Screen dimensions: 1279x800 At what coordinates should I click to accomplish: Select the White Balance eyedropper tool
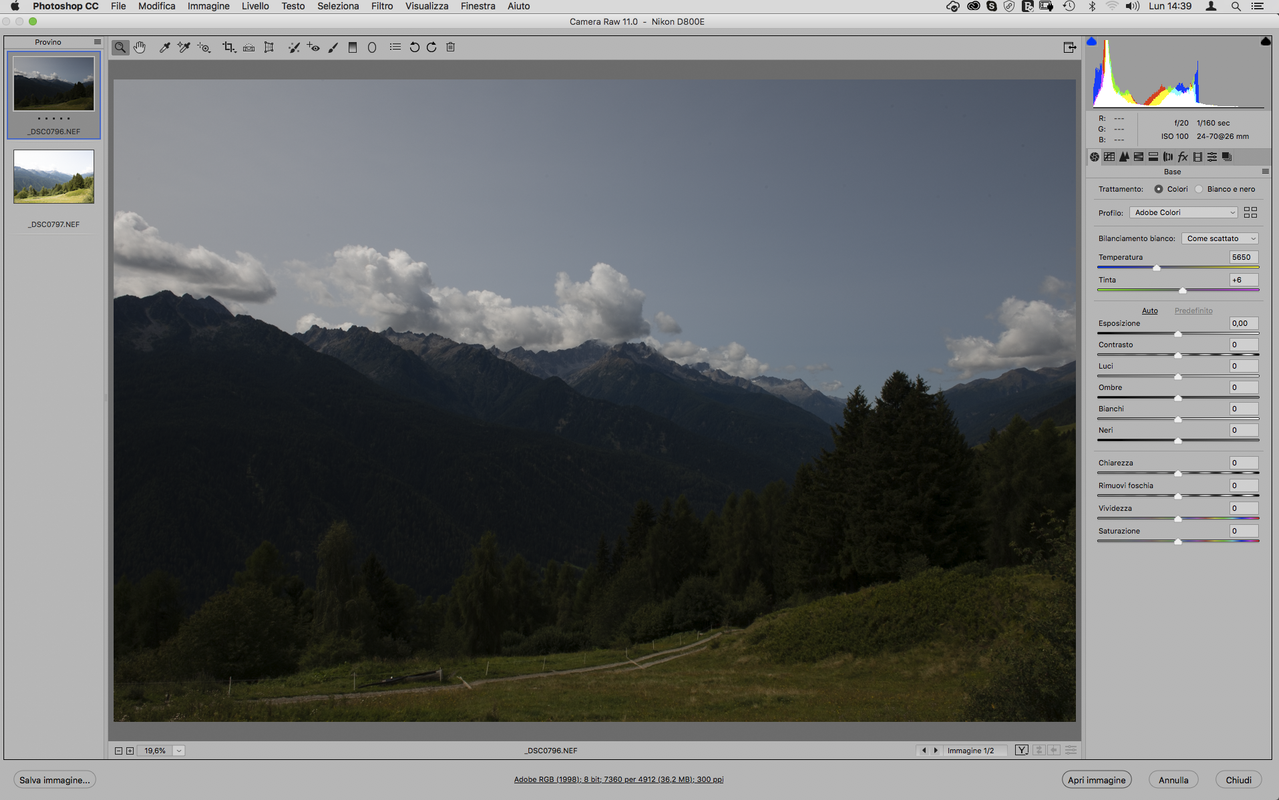(x=165, y=47)
